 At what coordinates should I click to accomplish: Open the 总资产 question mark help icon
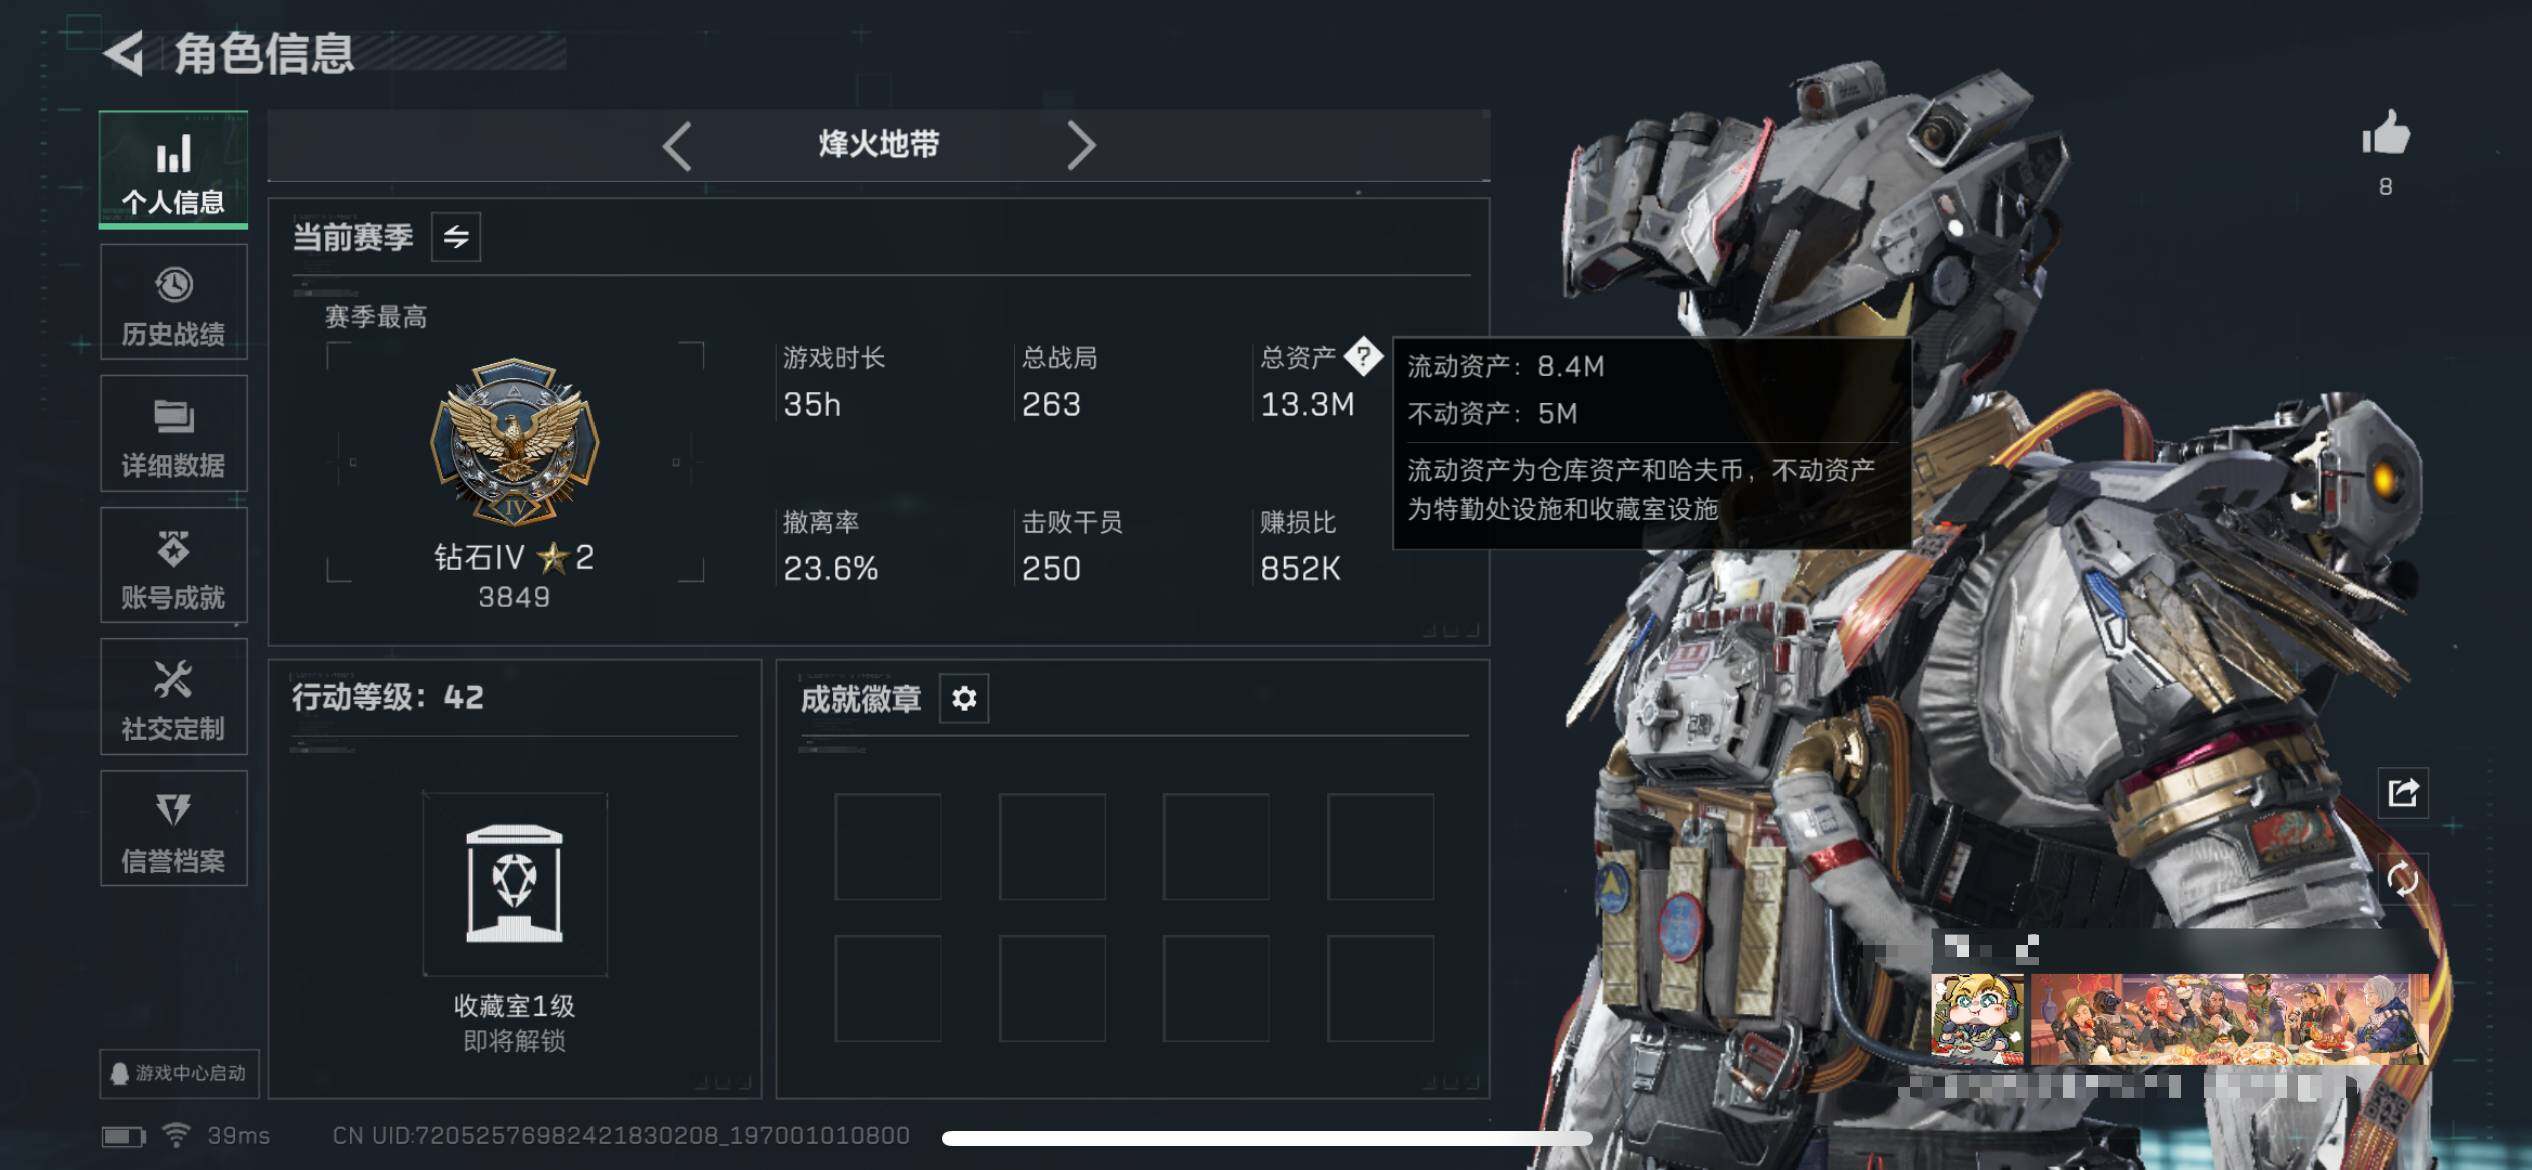[1363, 356]
